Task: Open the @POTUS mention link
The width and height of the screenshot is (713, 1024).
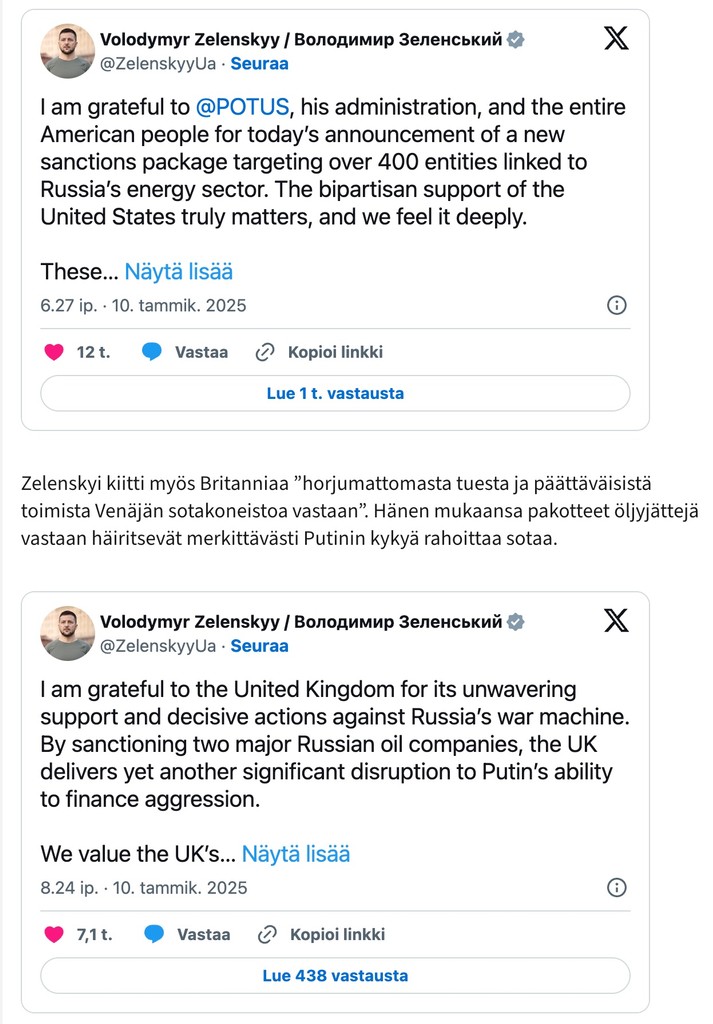Action: coord(242,107)
